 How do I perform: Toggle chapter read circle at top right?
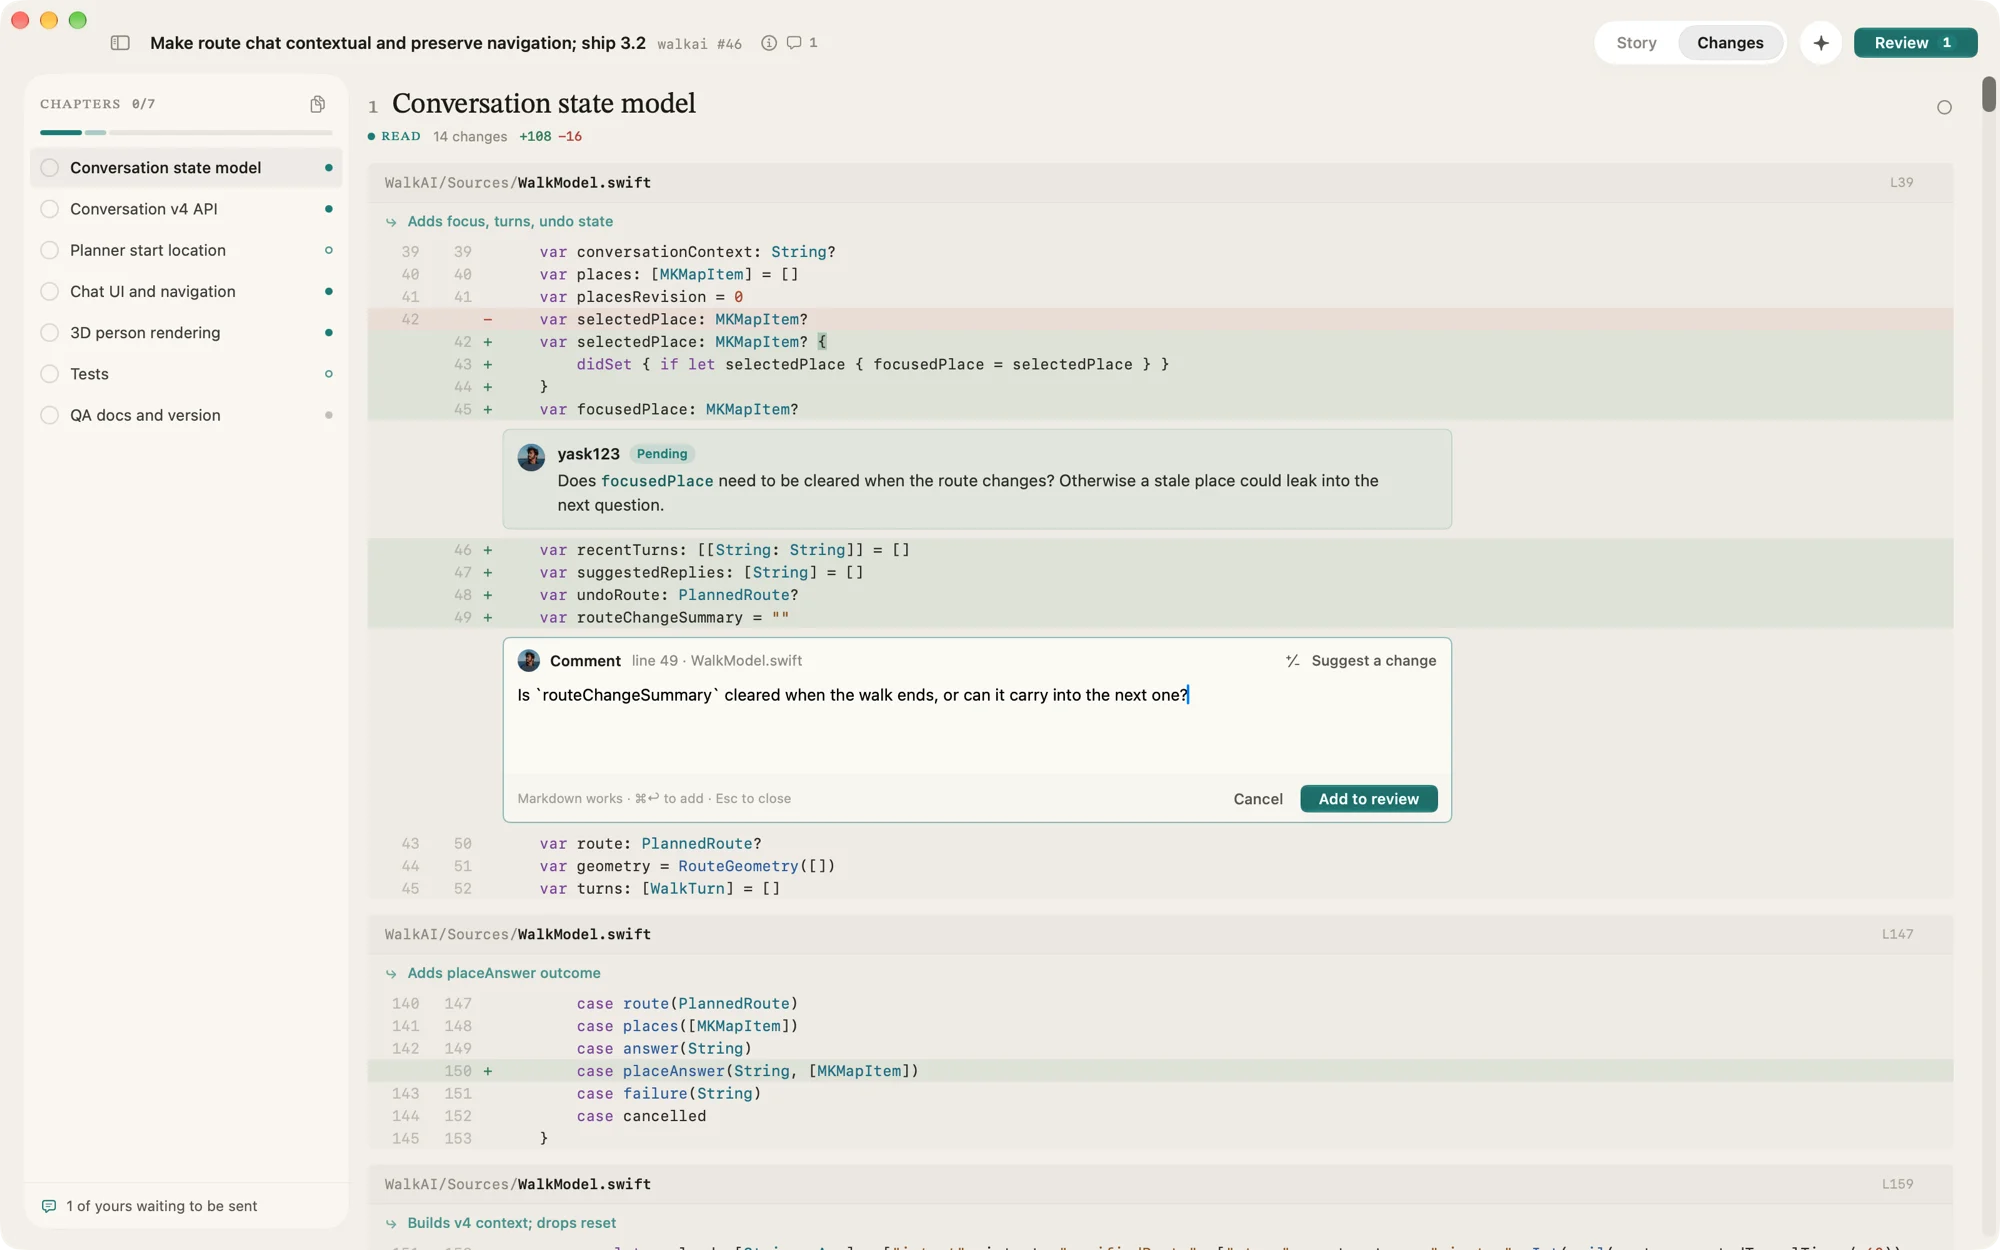[1944, 107]
